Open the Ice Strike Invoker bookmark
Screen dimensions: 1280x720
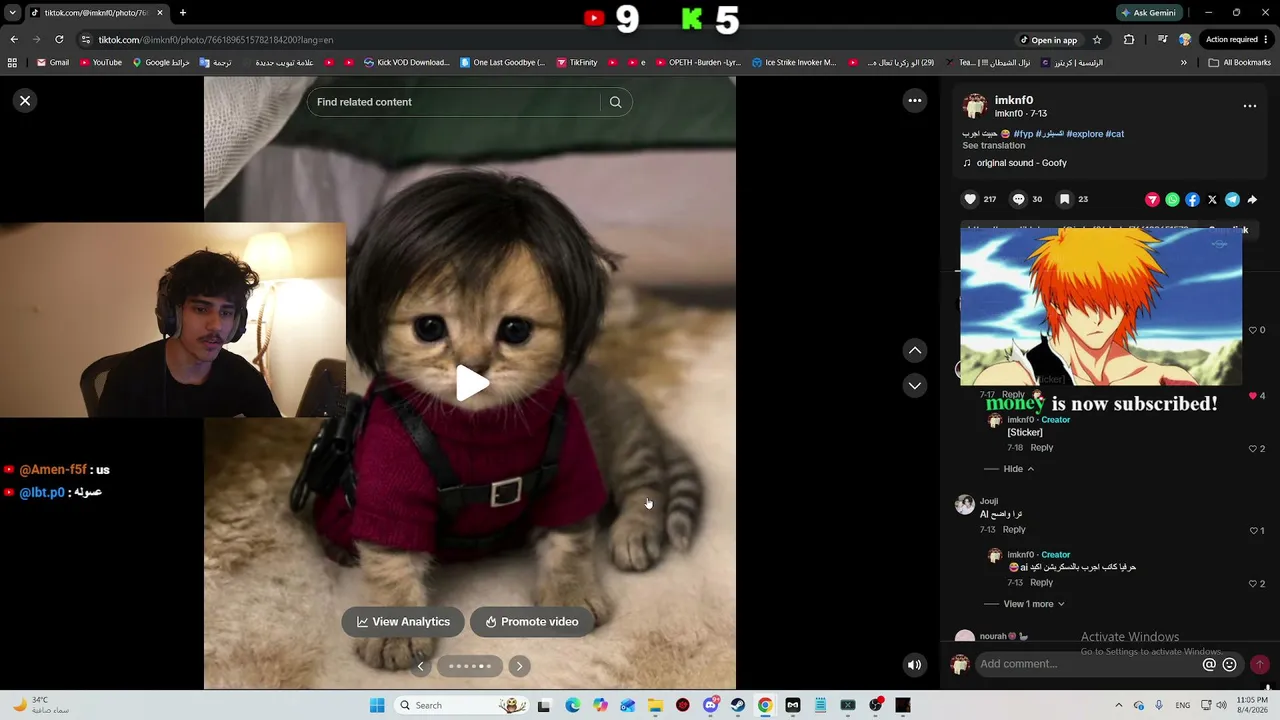[x=793, y=62]
